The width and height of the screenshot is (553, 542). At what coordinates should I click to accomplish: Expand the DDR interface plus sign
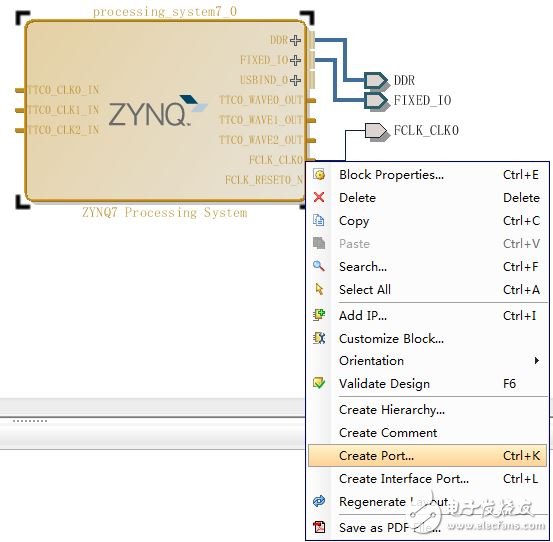click(296, 40)
